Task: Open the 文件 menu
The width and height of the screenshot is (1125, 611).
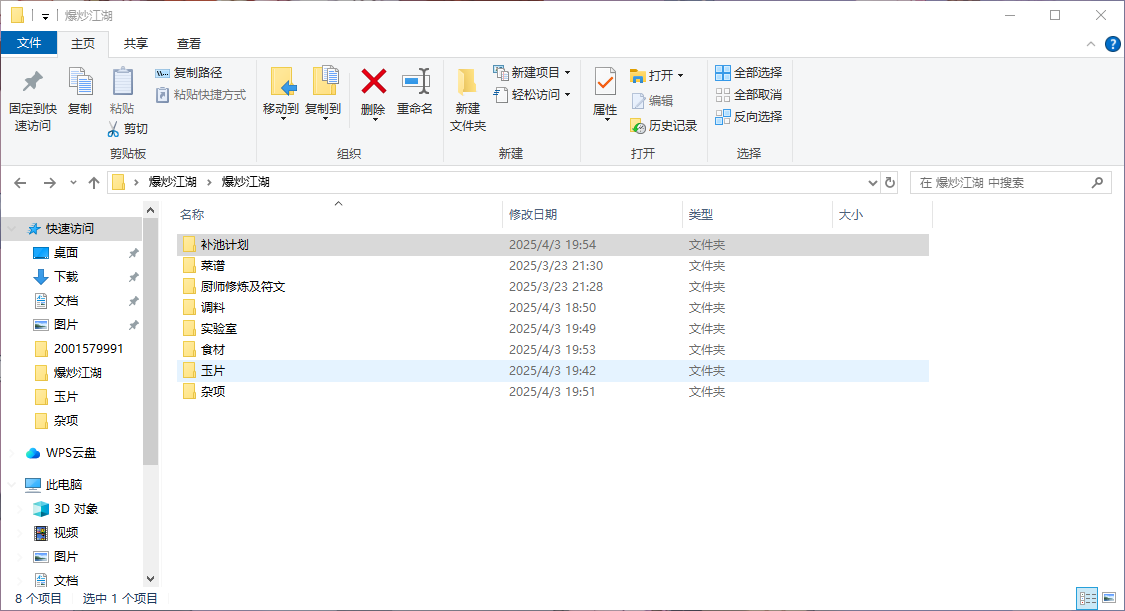Action: (x=29, y=44)
